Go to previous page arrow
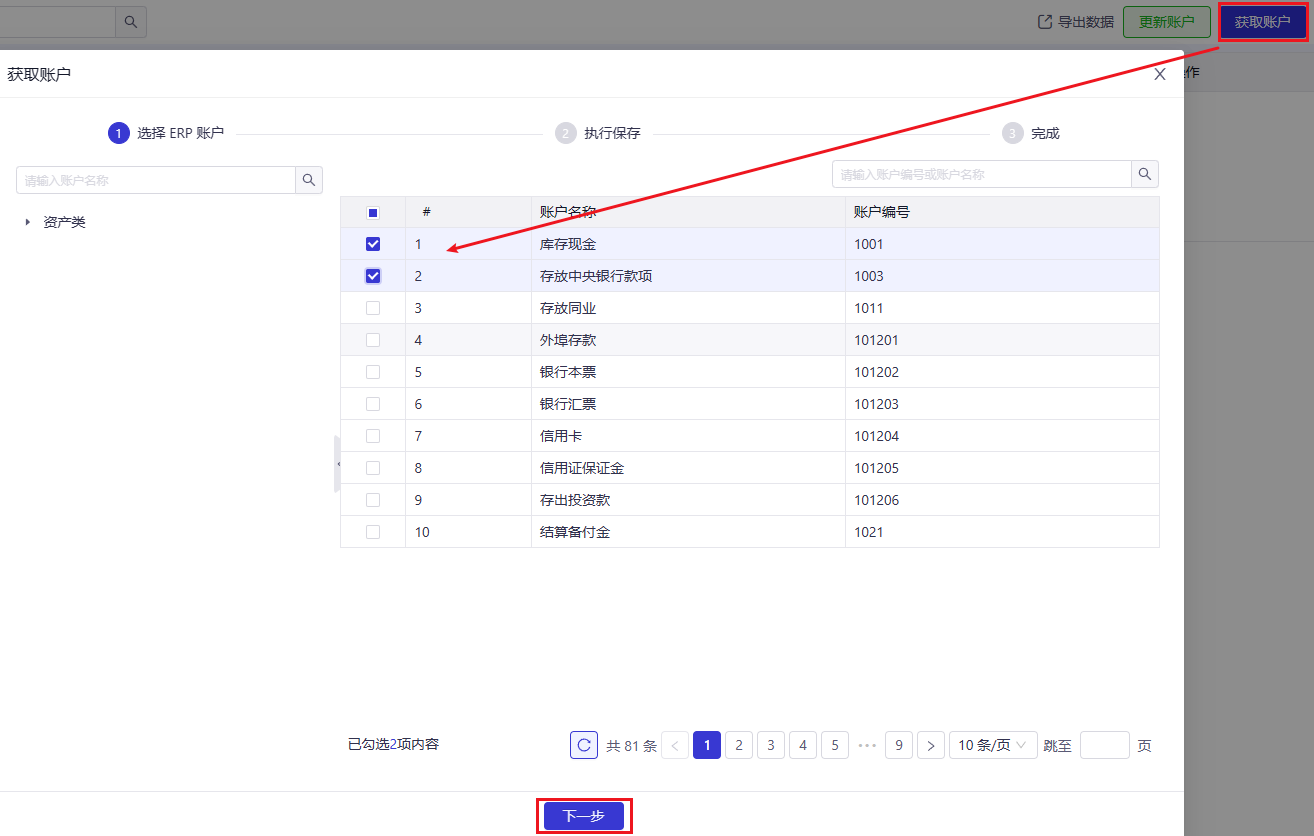This screenshot has height=836, width=1314. tap(675, 745)
